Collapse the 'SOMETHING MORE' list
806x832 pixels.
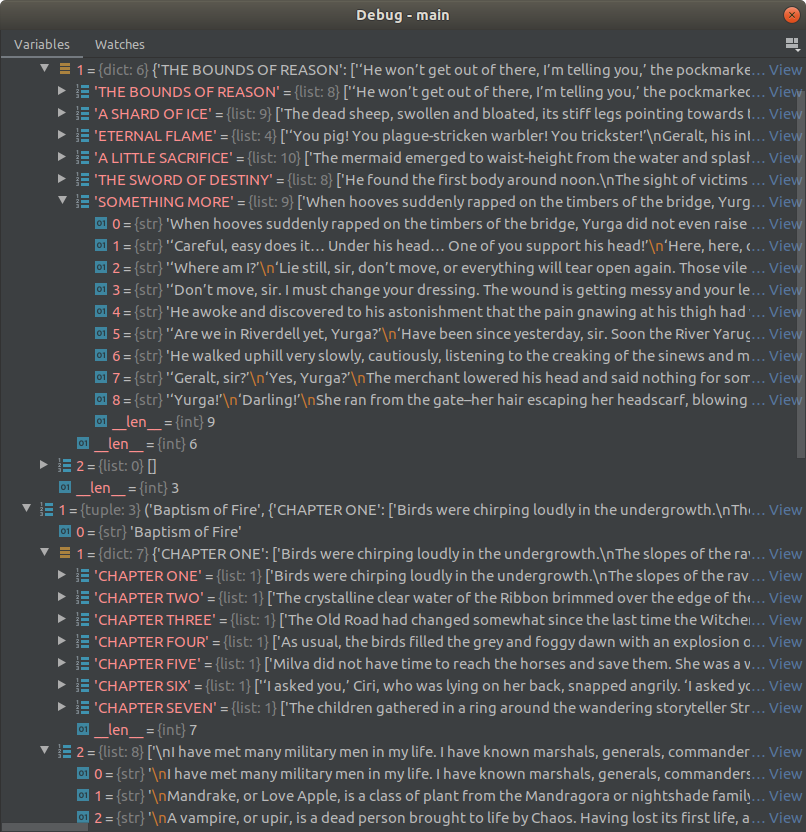pyautogui.click(x=63, y=201)
